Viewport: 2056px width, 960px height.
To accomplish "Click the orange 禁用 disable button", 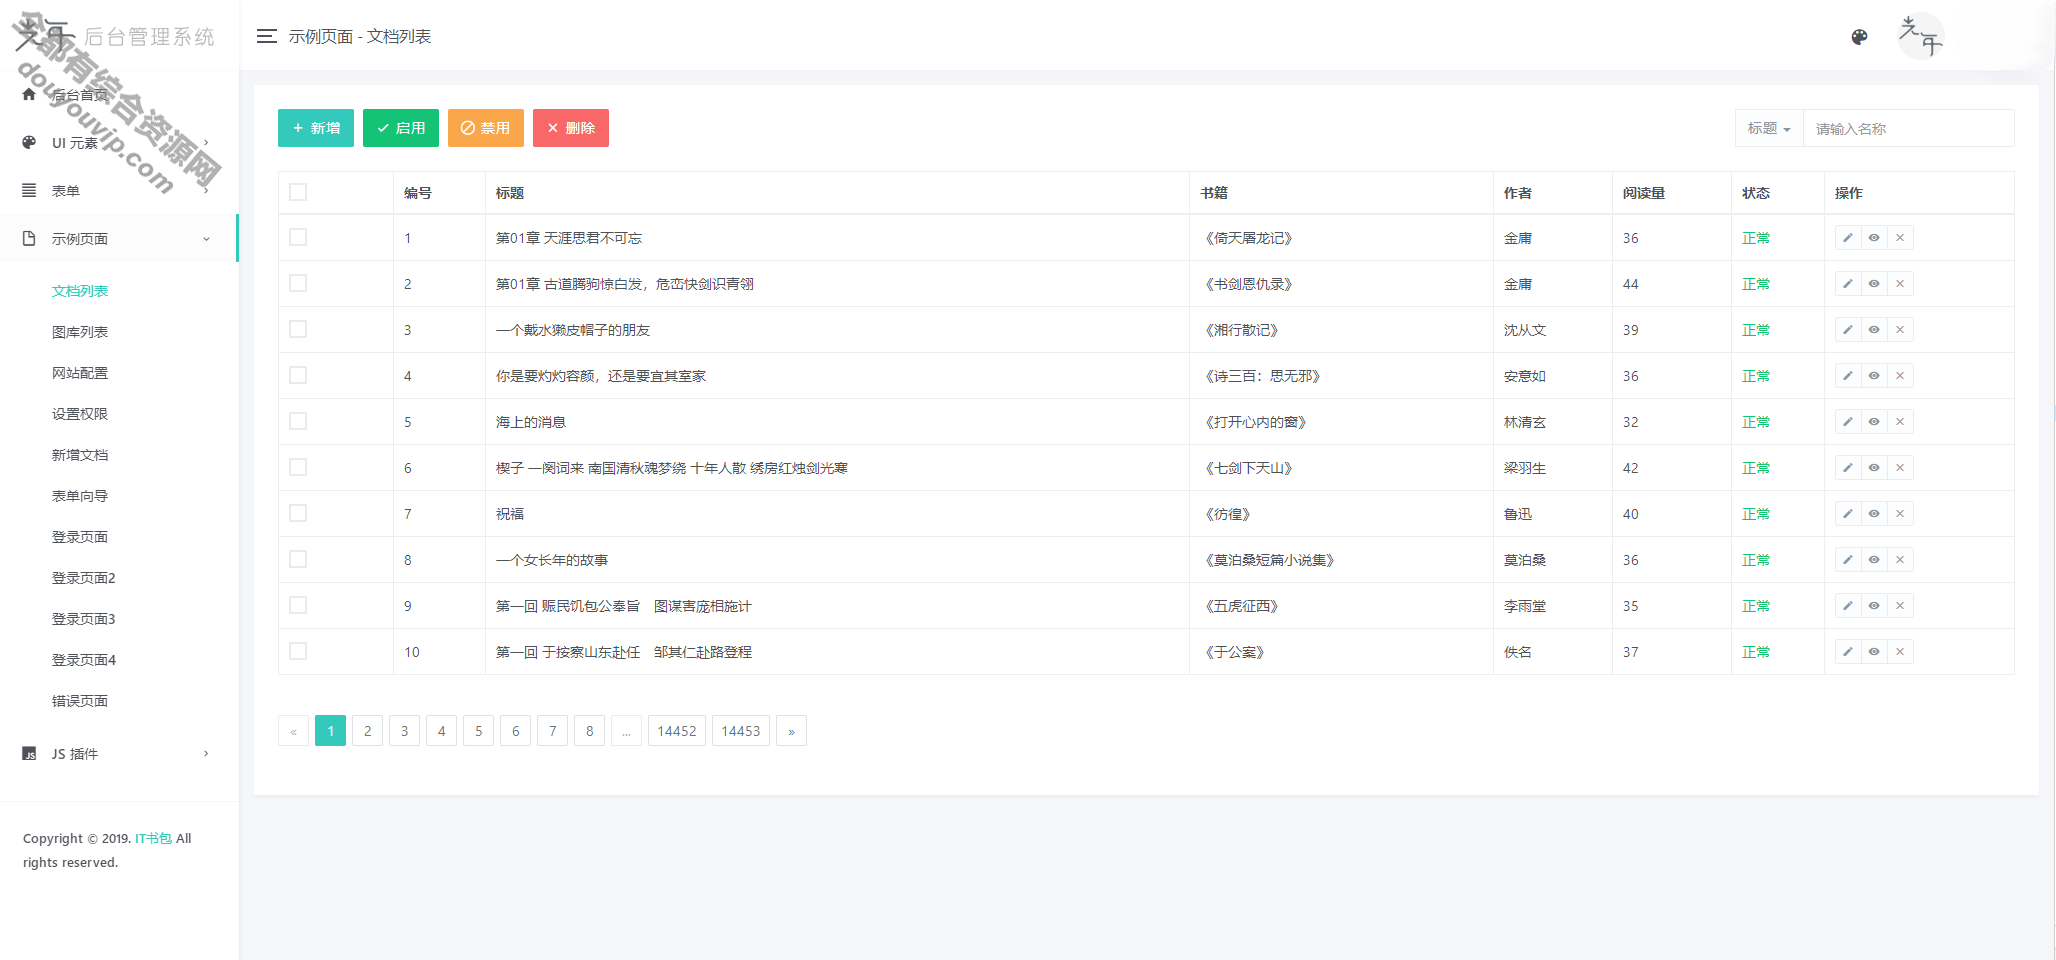I will pyautogui.click(x=486, y=128).
